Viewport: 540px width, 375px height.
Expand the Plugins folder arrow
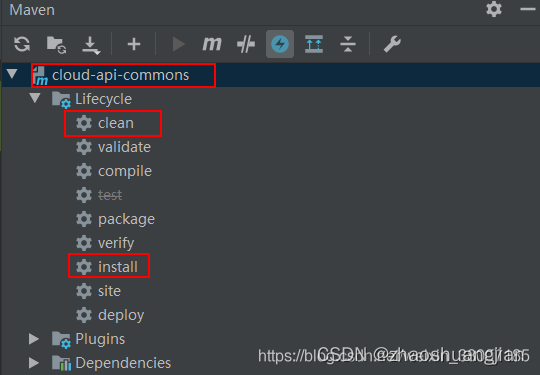point(34,339)
